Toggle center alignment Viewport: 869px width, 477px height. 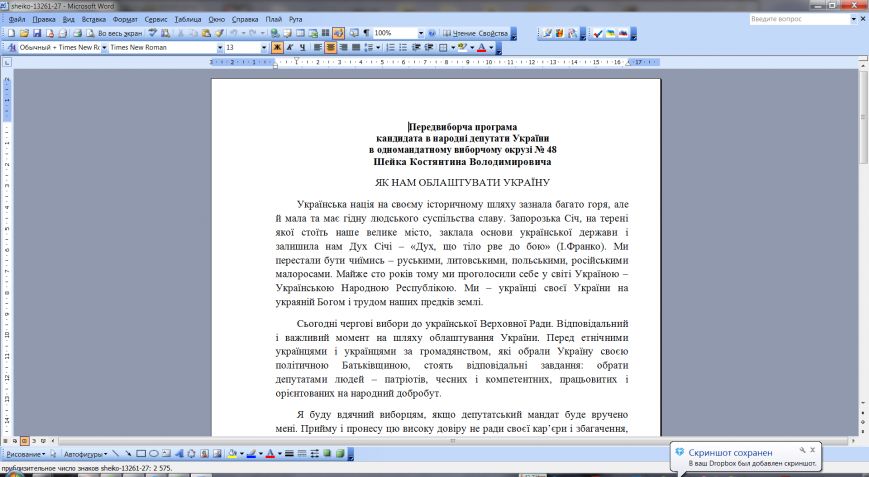pyautogui.click(x=330, y=48)
